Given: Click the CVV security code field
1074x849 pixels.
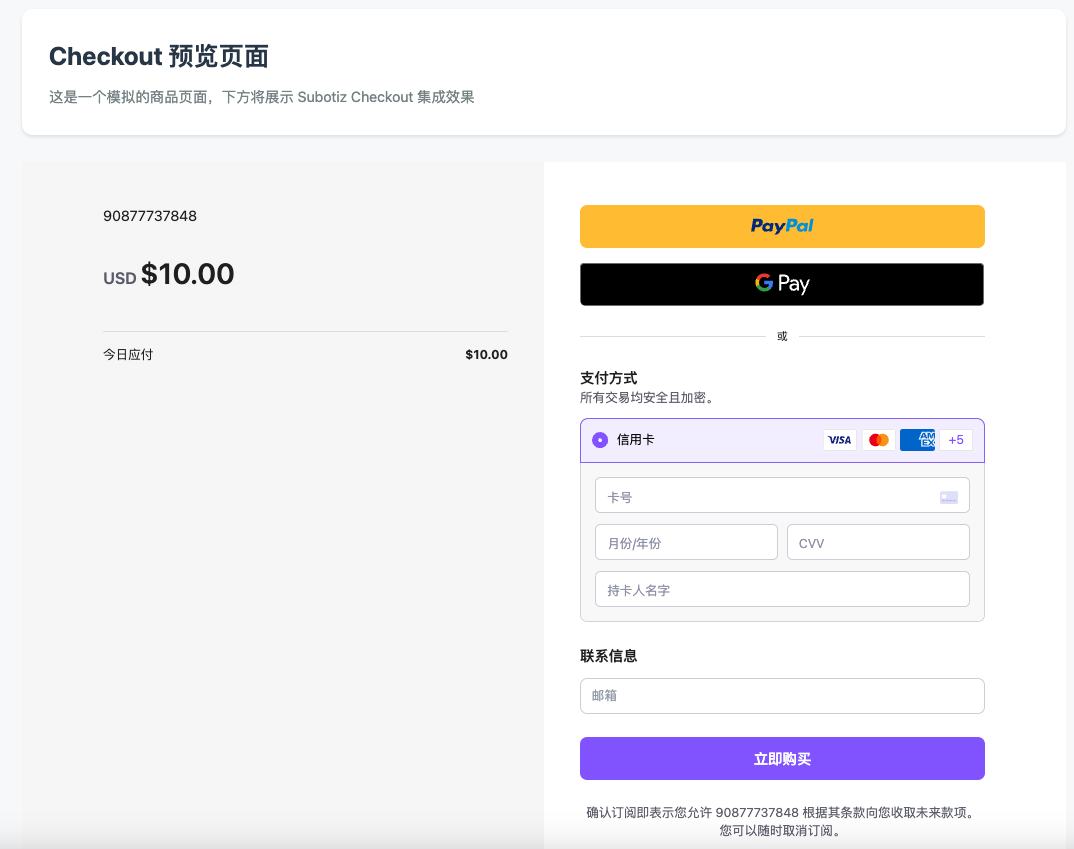Looking at the screenshot, I should click(x=878, y=543).
